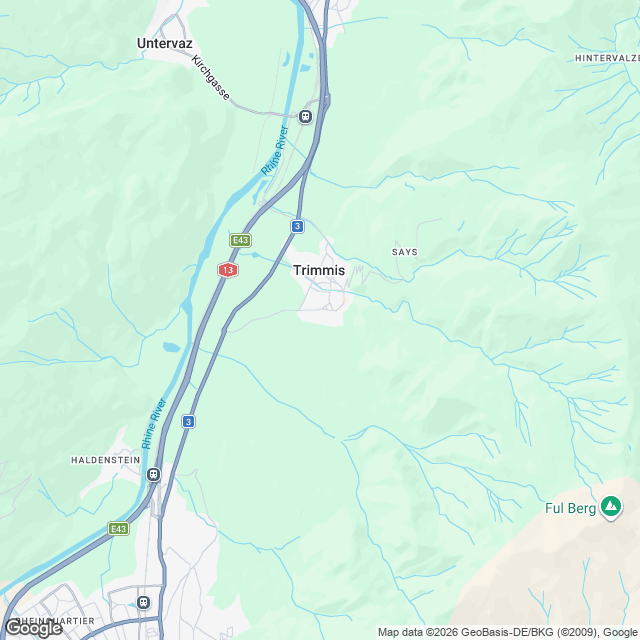
Task: Select the Ful Berg mountain marker
Action: [611, 507]
